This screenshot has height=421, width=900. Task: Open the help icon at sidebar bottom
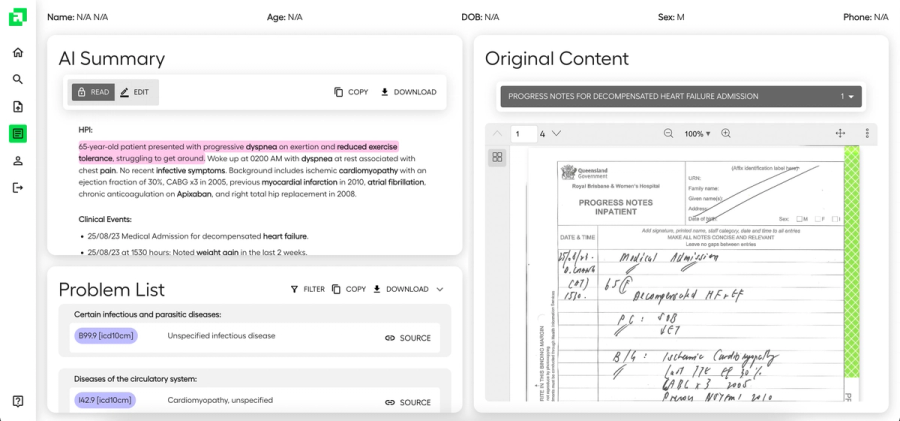tap(18, 401)
